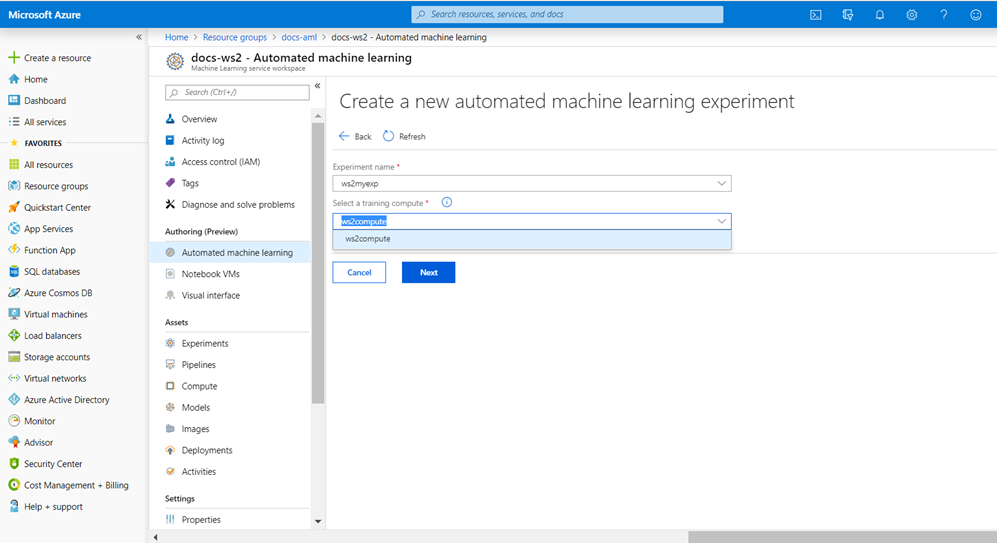Click the Virtual machines monitor icon
This screenshot has height=543, width=997.
point(14,314)
